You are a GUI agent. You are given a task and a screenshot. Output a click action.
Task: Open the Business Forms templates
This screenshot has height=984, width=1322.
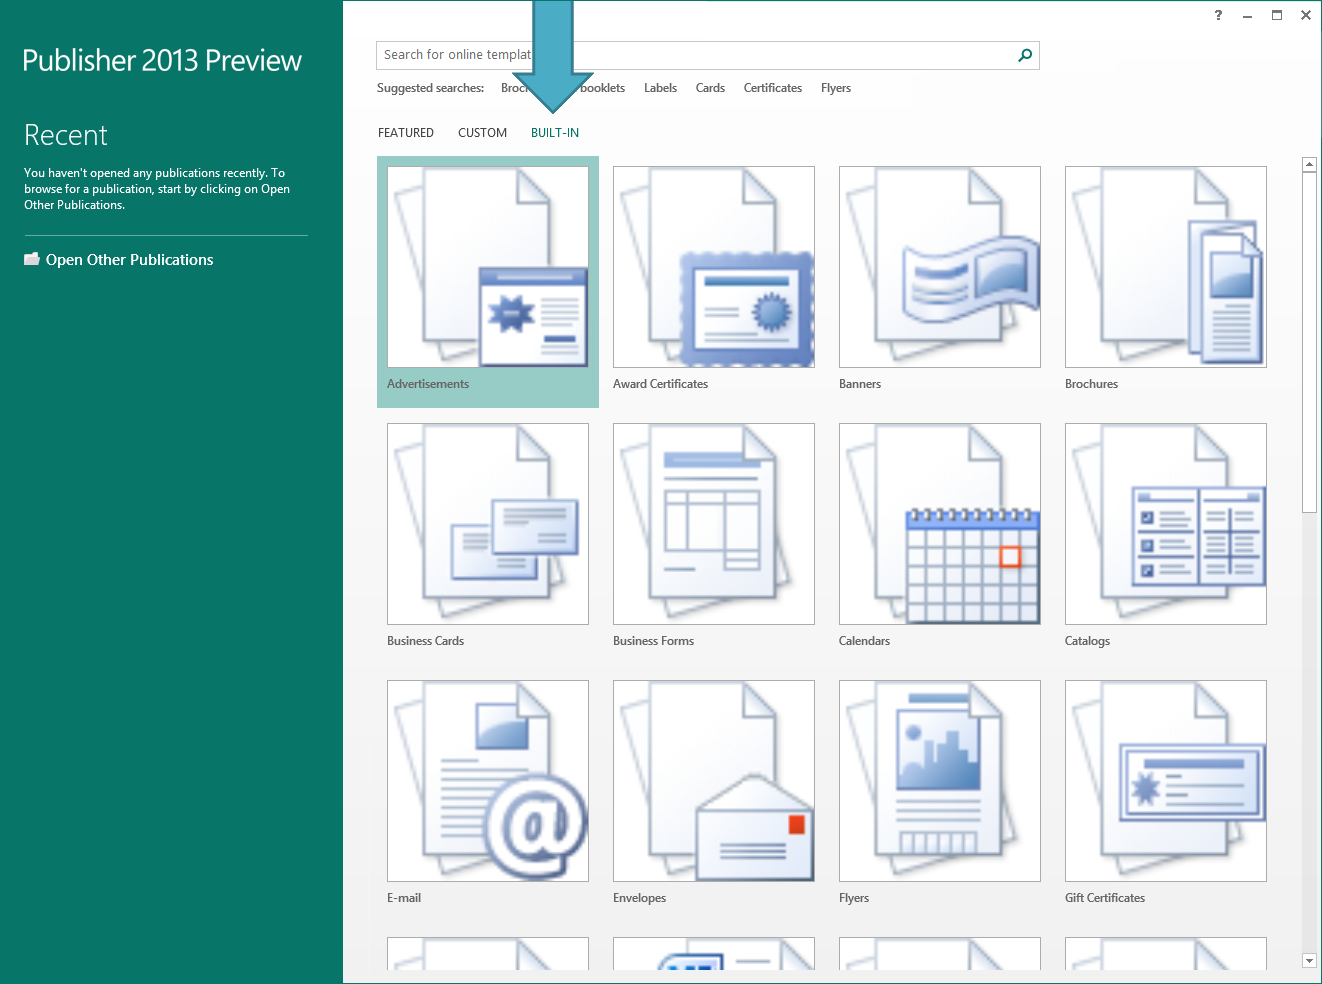coord(714,524)
